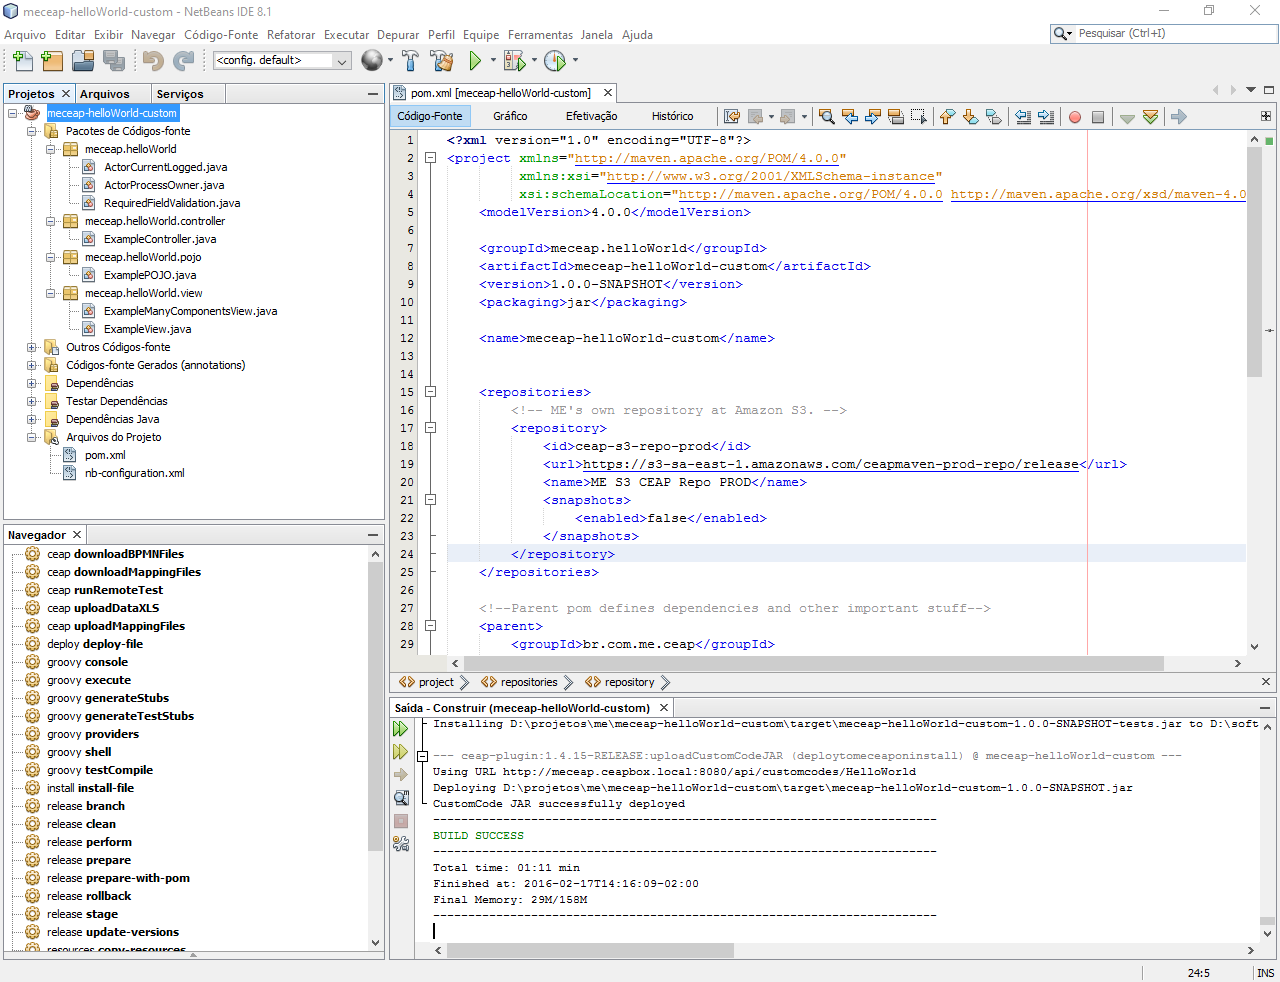Screen dimensions: 1280x982
Task: Click the editor horizontal scrollbar thumb
Action: (814, 664)
